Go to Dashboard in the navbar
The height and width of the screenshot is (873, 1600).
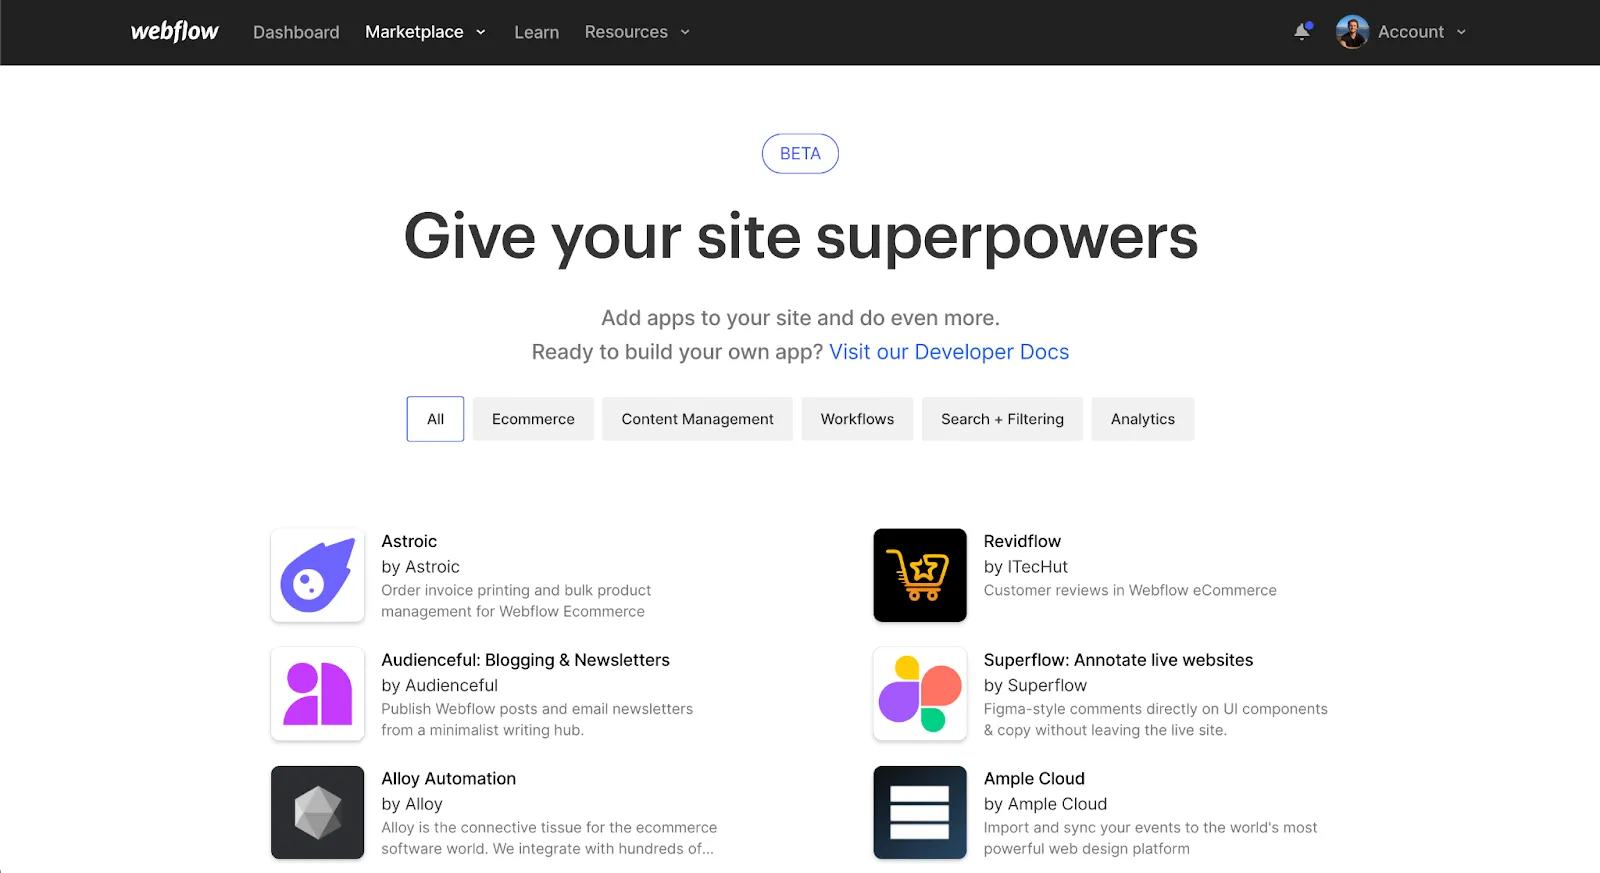point(296,32)
